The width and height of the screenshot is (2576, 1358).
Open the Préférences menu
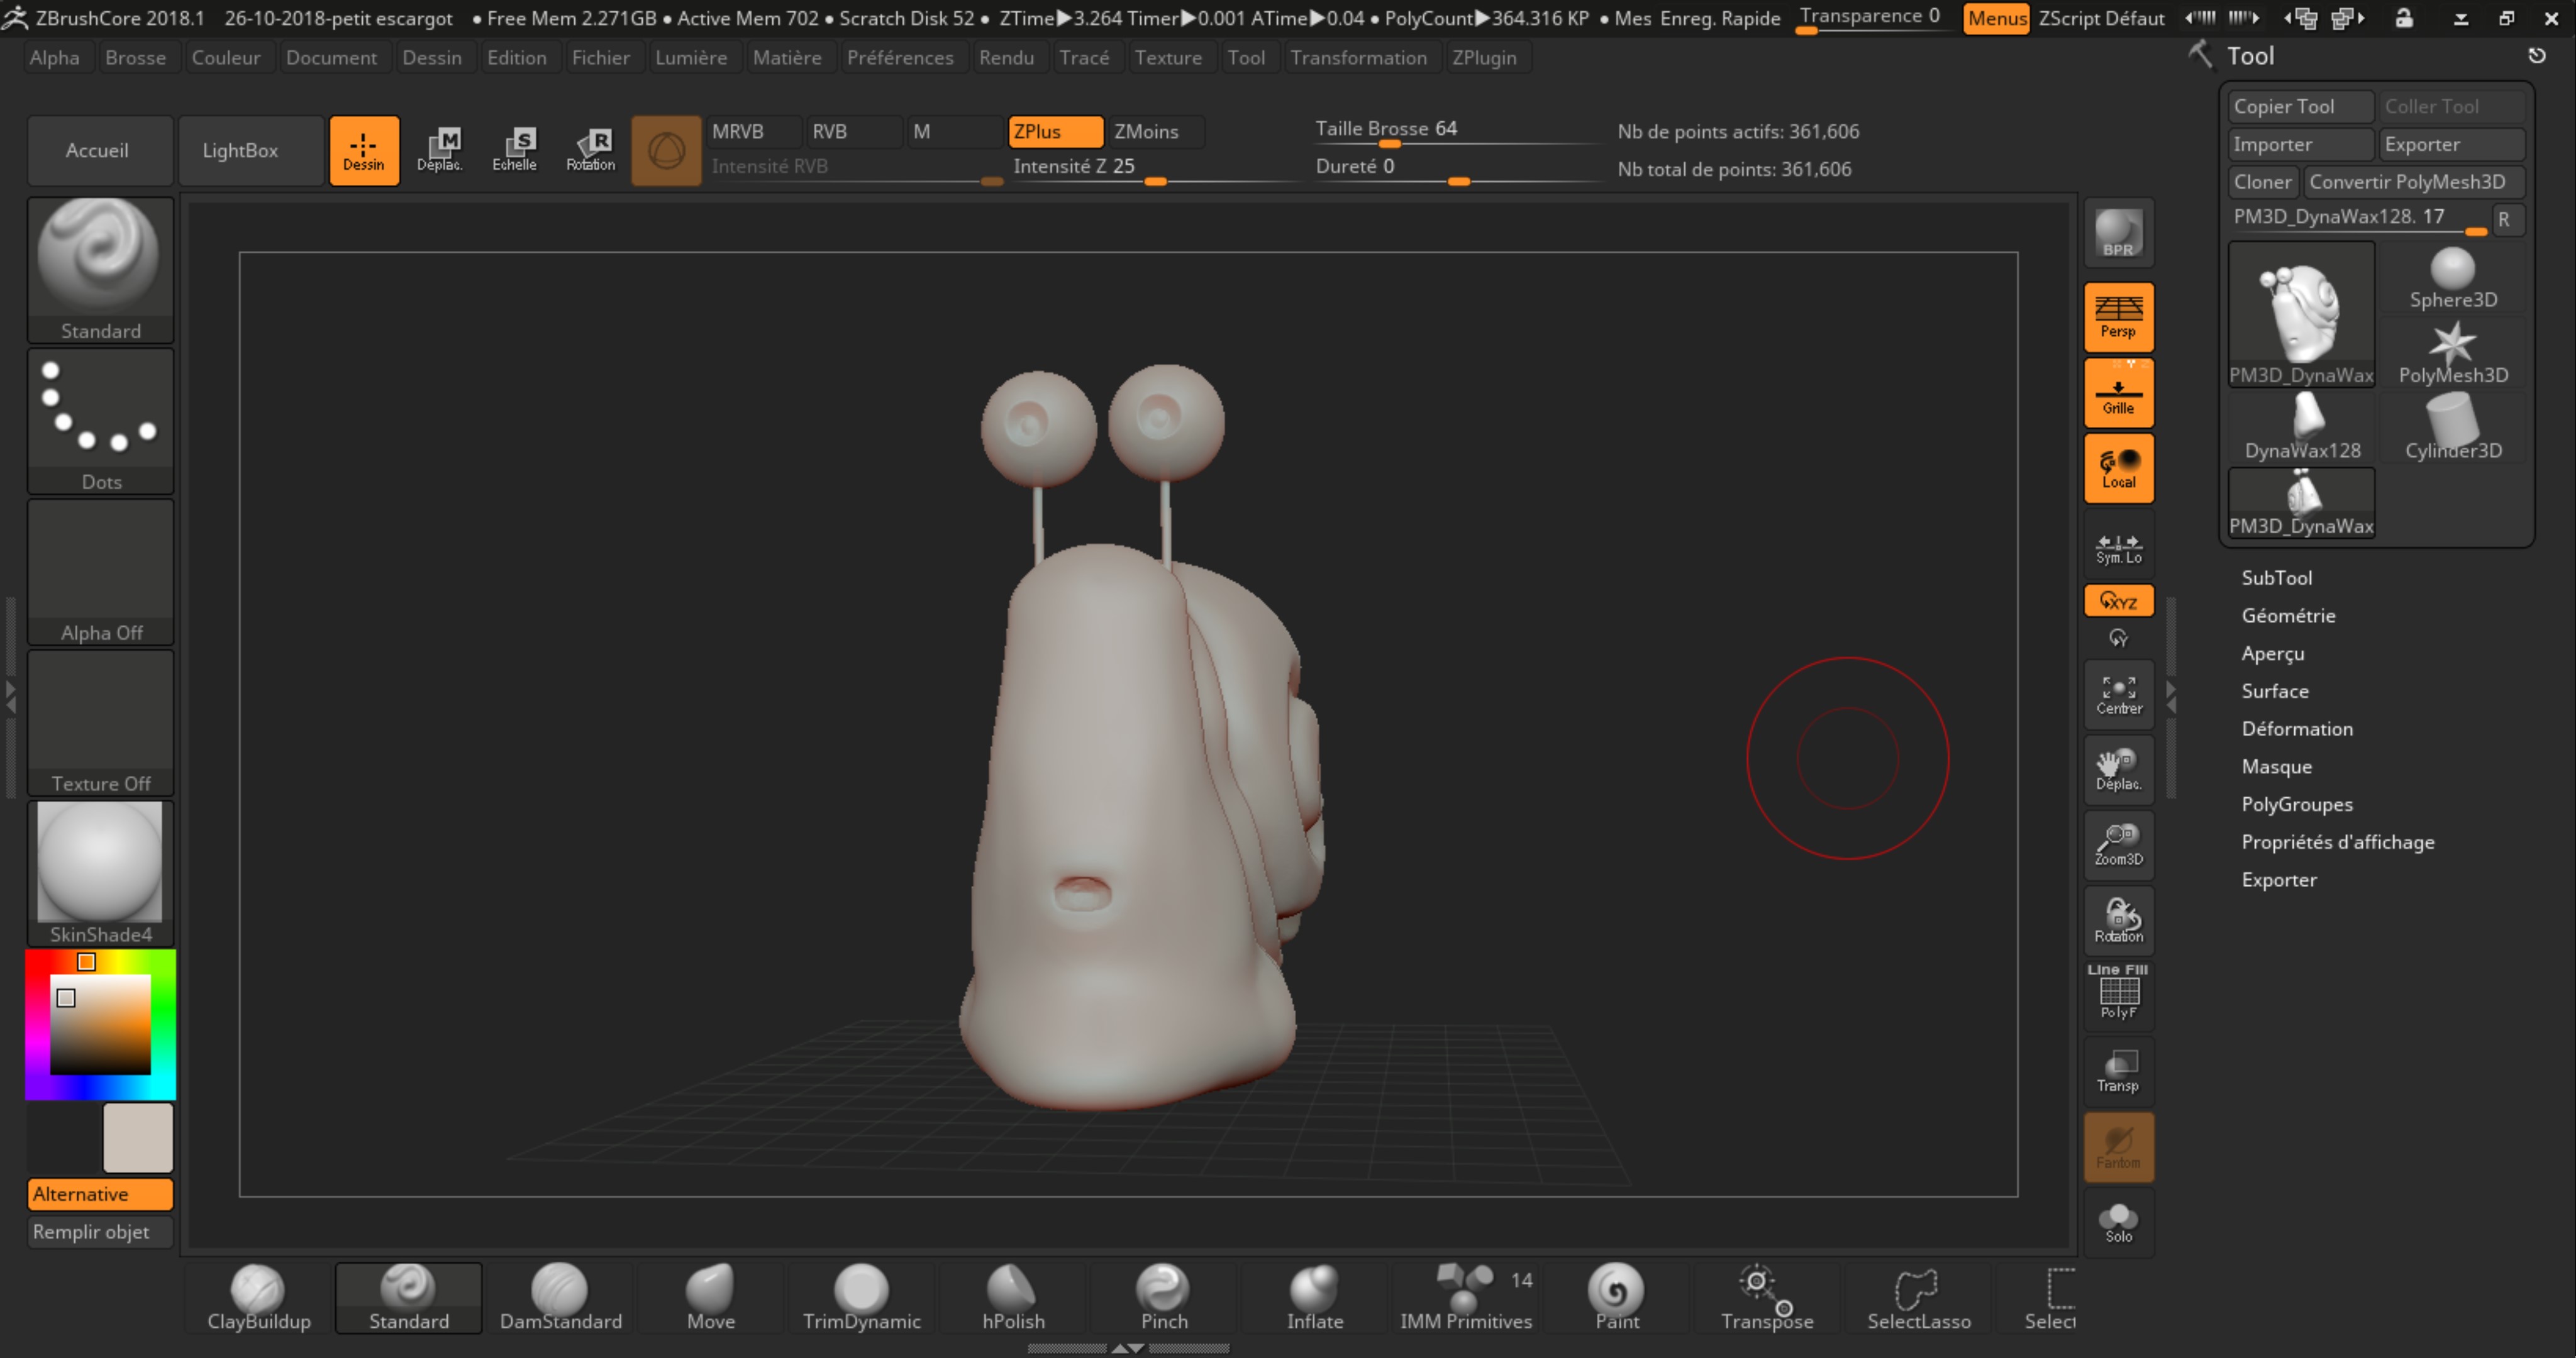899,58
